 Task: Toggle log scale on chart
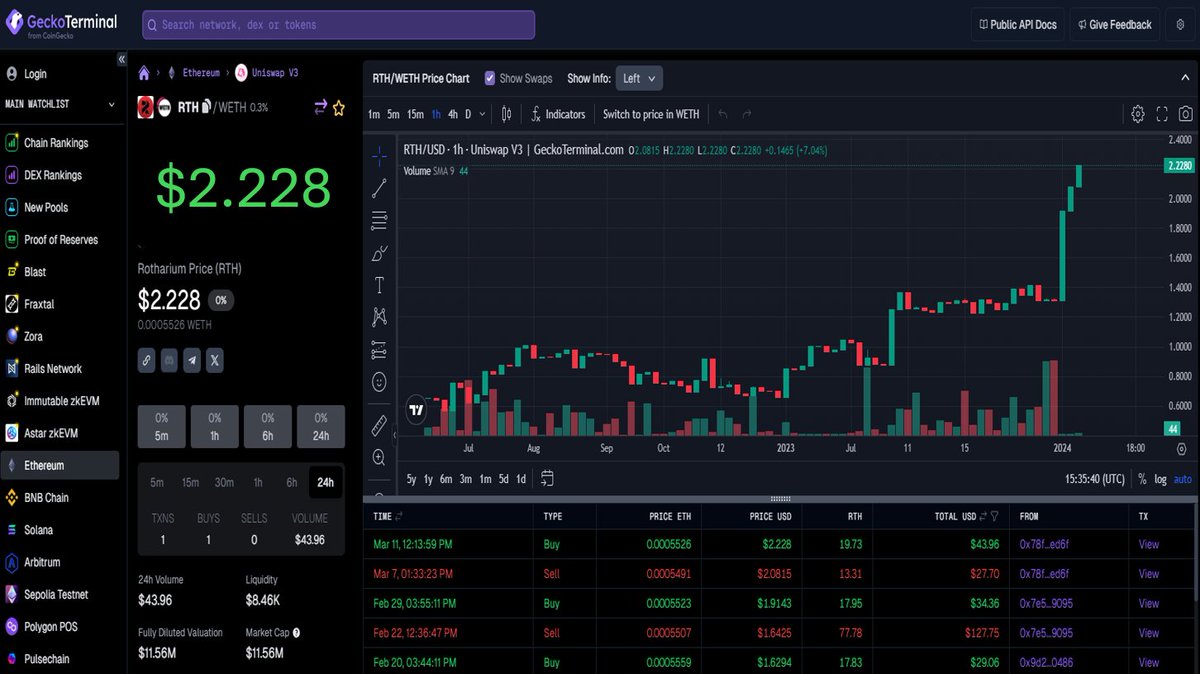pos(1160,479)
